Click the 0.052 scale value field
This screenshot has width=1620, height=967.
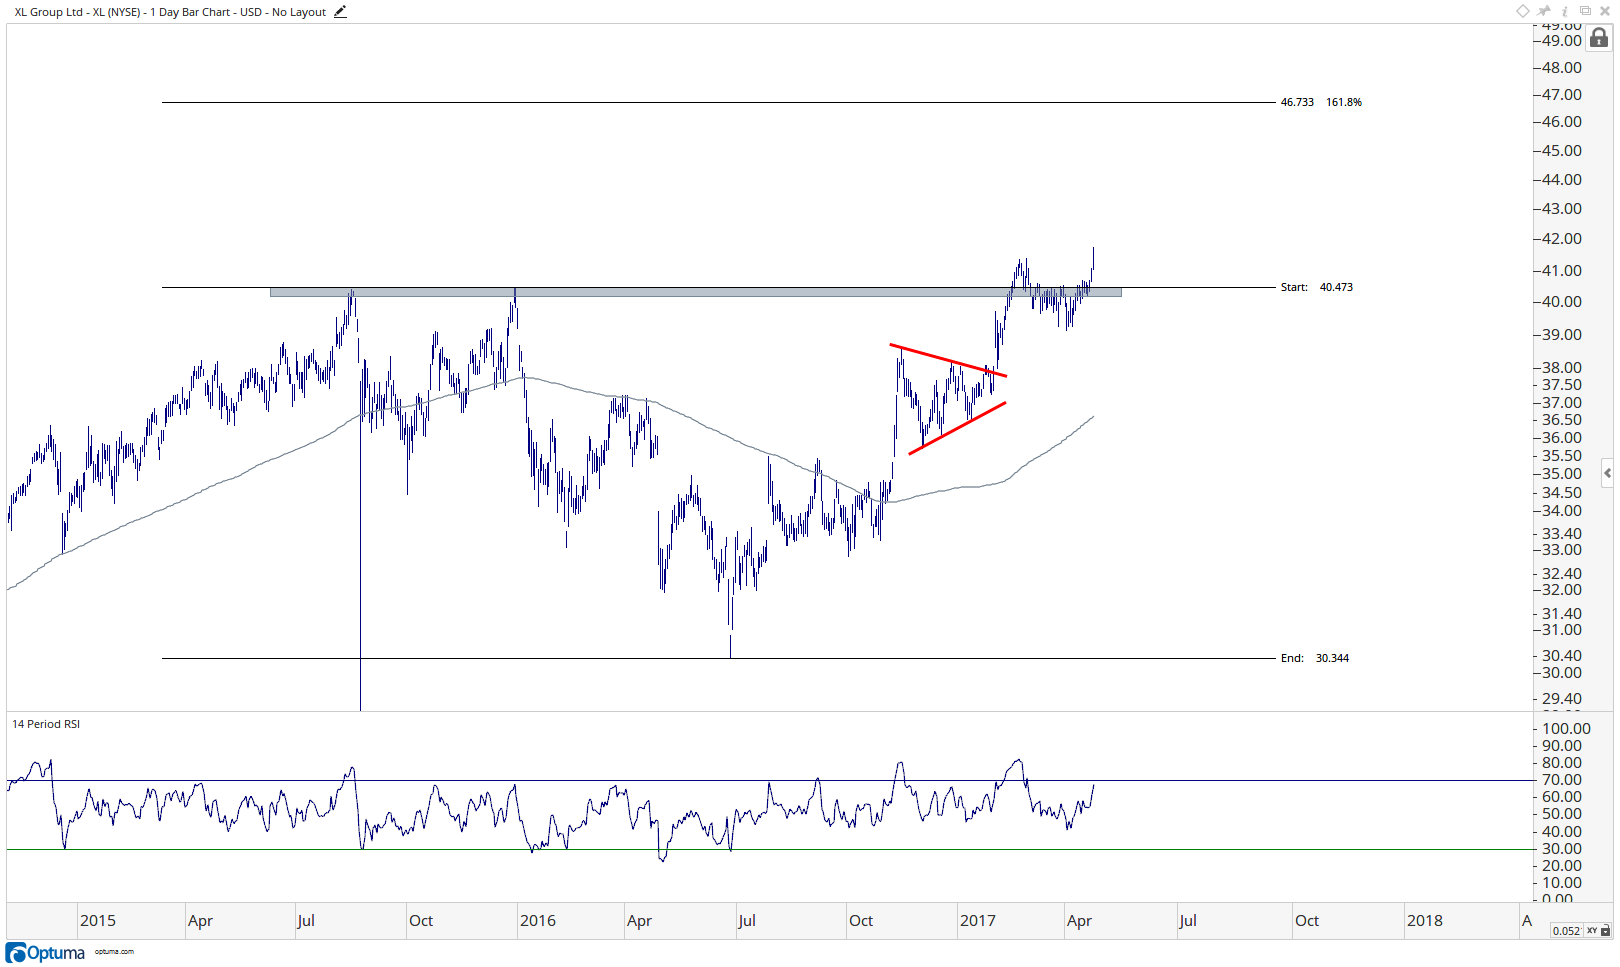[1566, 931]
